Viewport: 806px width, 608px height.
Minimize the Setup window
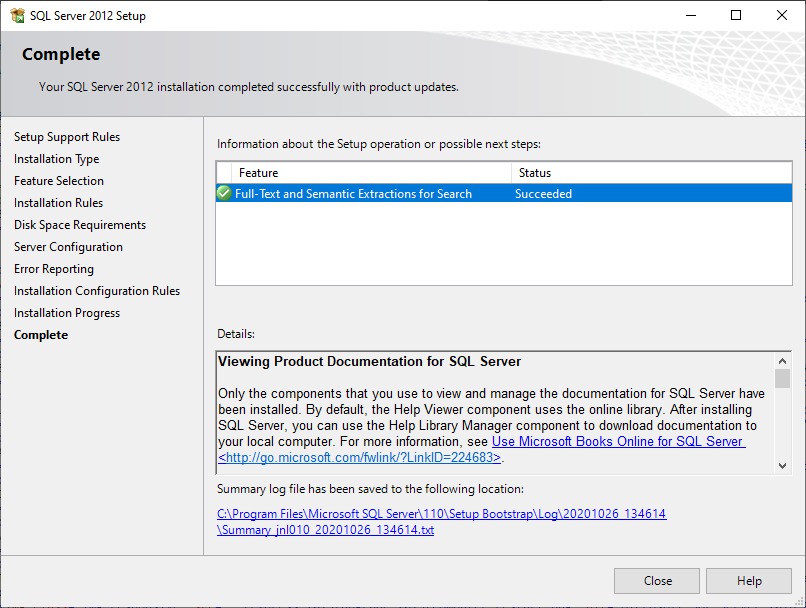[x=690, y=15]
